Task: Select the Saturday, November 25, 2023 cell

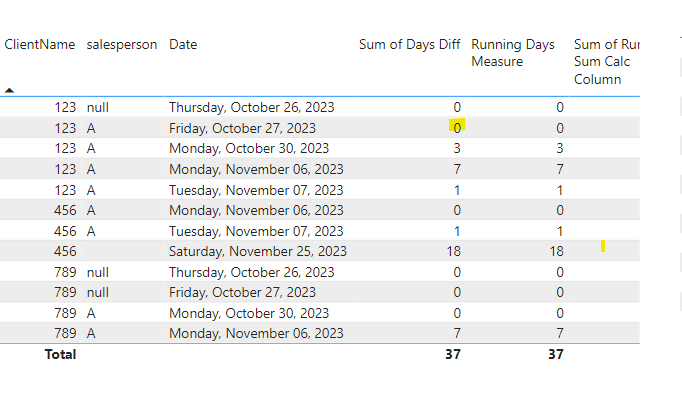Action: (x=258, y=251)
